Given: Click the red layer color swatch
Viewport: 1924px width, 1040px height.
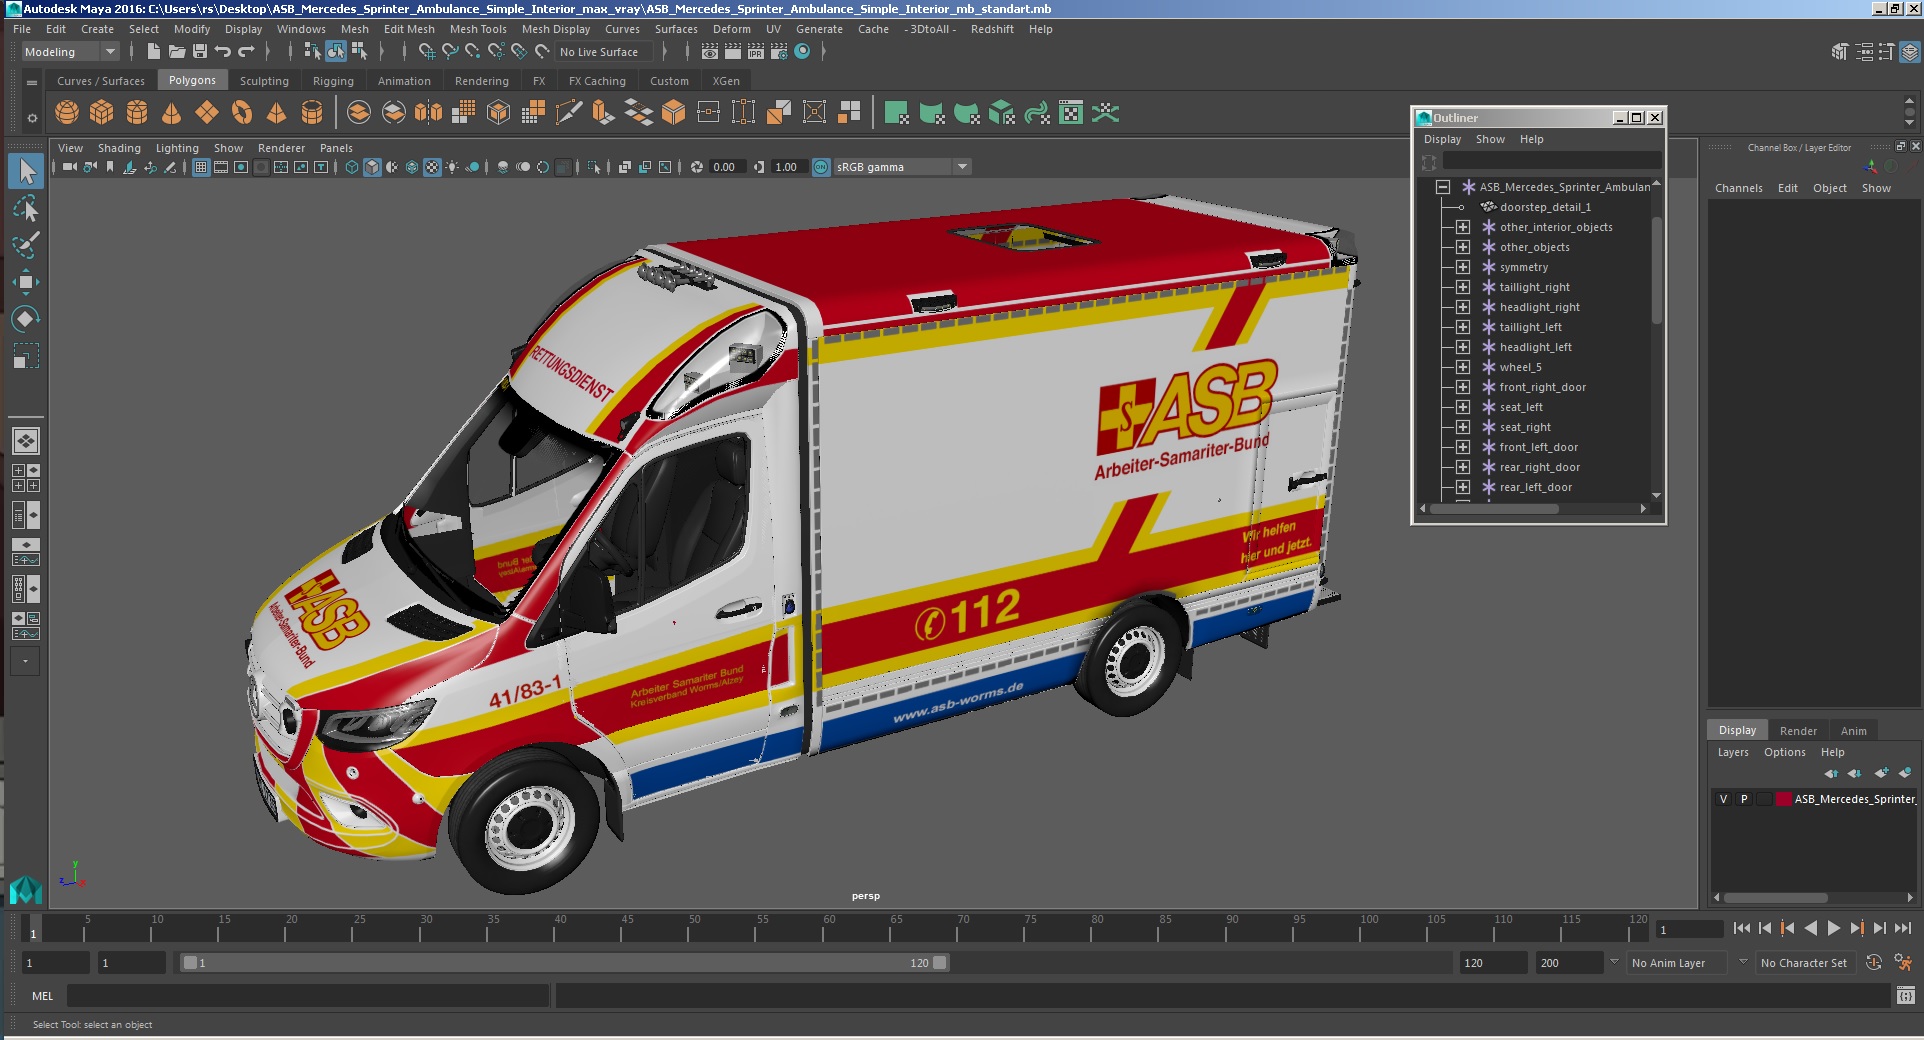Looking at the screenshot, I should [x=1783, y=799].
